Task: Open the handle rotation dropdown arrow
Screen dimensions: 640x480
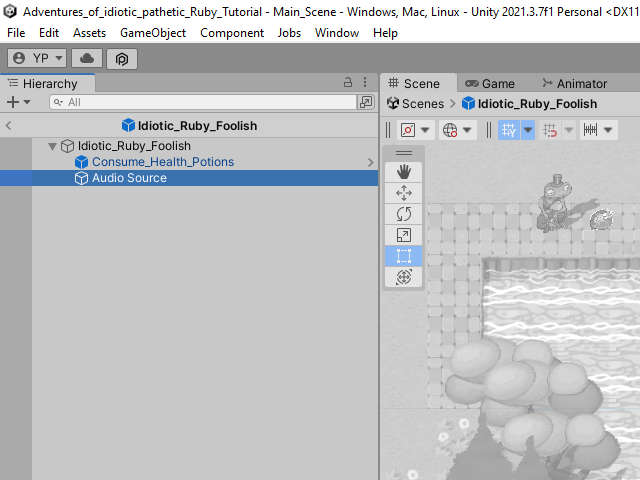Action: point(467,130)
